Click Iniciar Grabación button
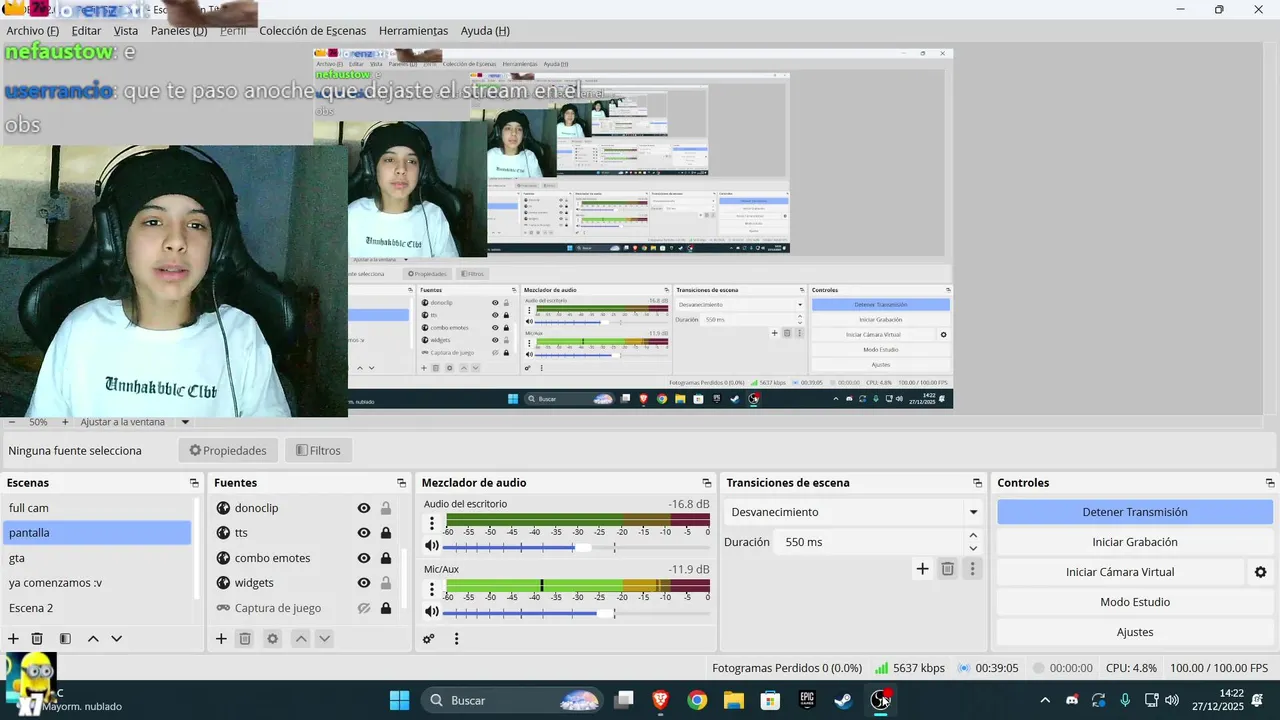The width and height of the screenshot is (1280, 720). tap(1135, 542)
